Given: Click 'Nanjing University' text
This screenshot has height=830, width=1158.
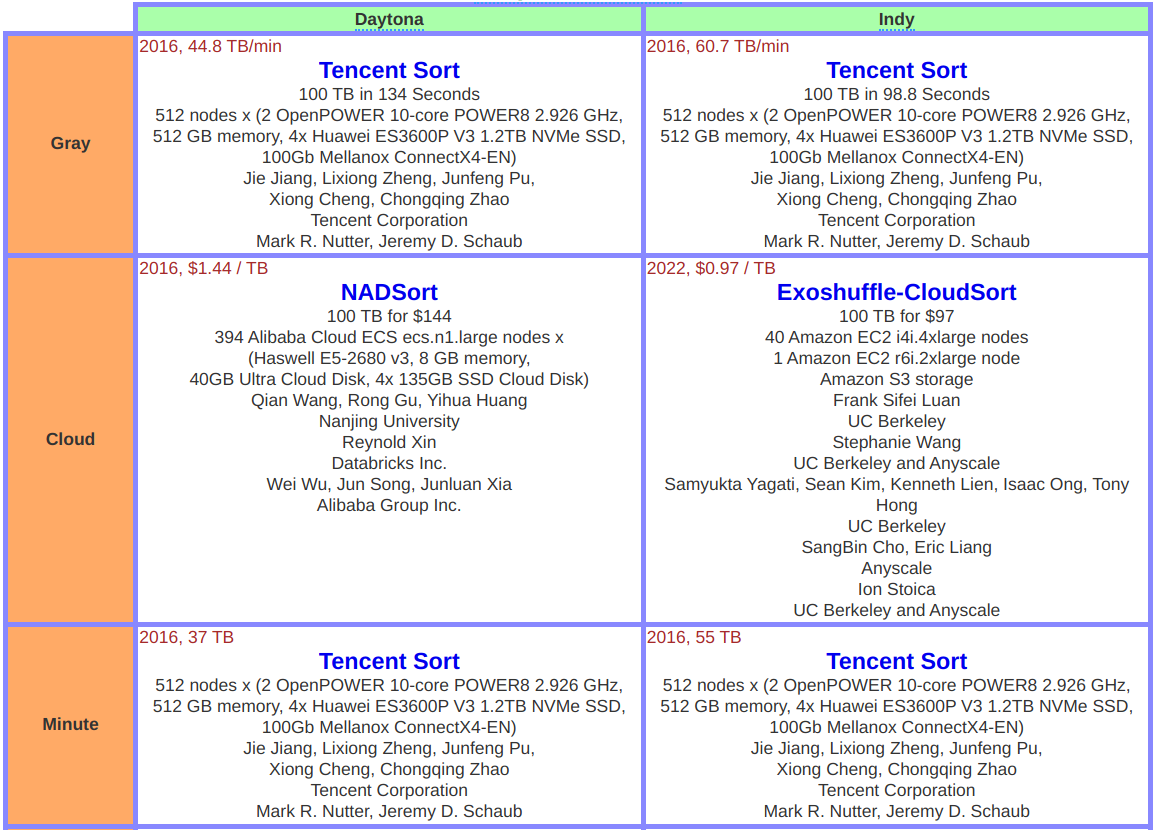Looking at the screenshot, I should point(388,422).
